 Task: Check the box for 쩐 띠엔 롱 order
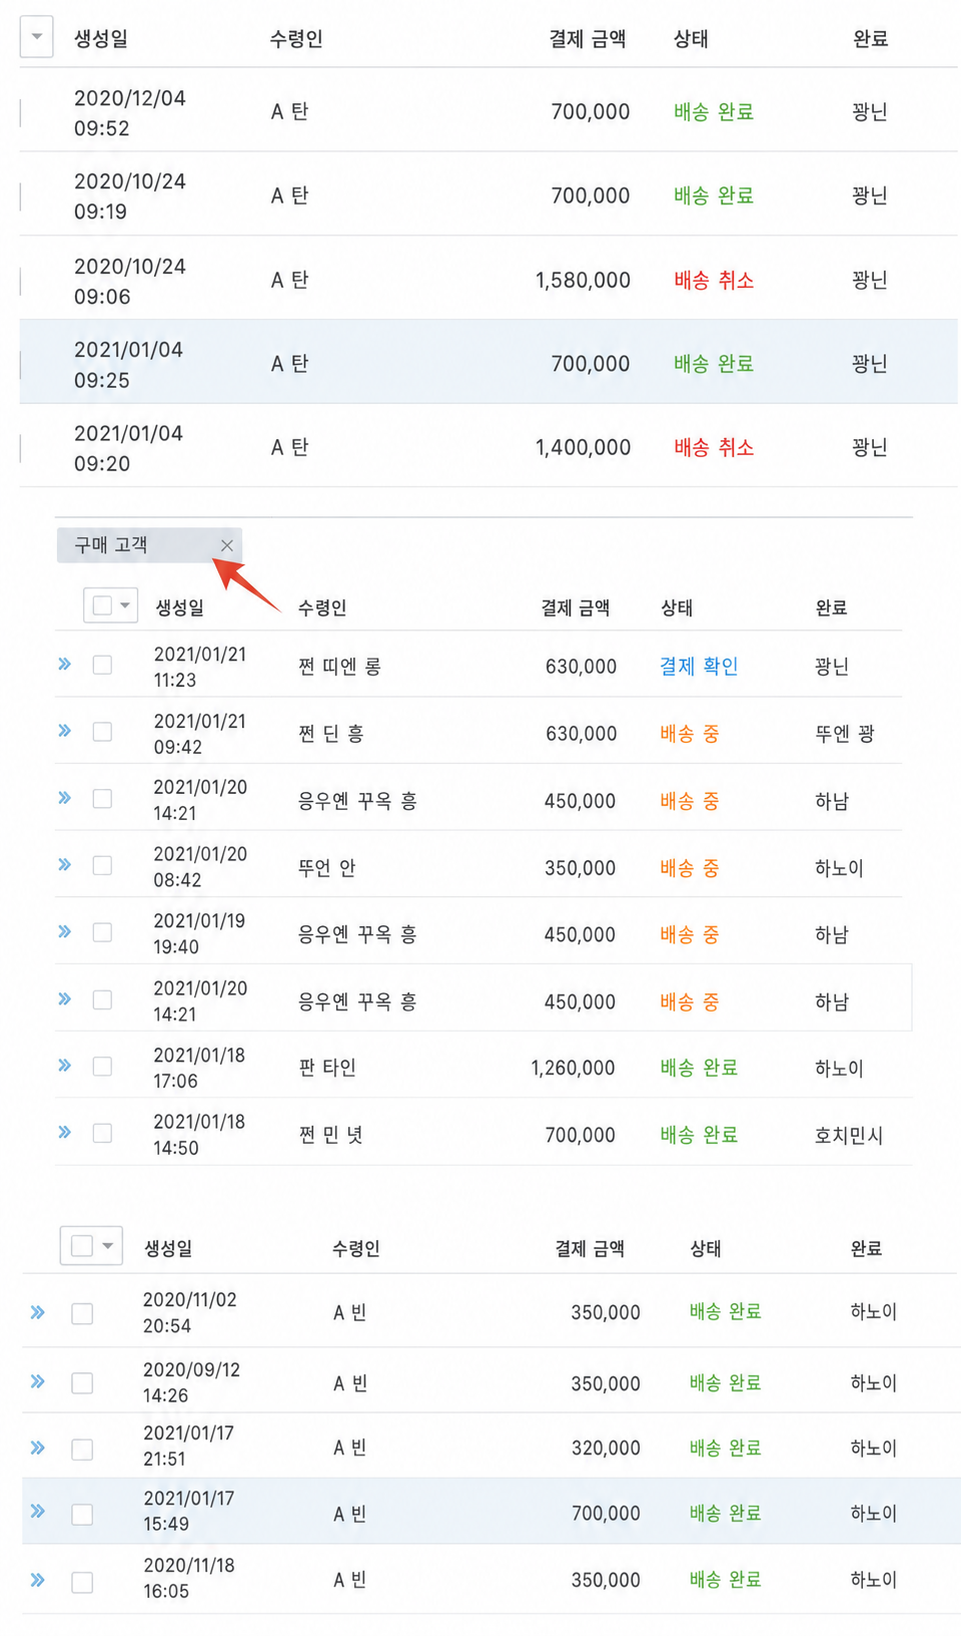[102, 665]
